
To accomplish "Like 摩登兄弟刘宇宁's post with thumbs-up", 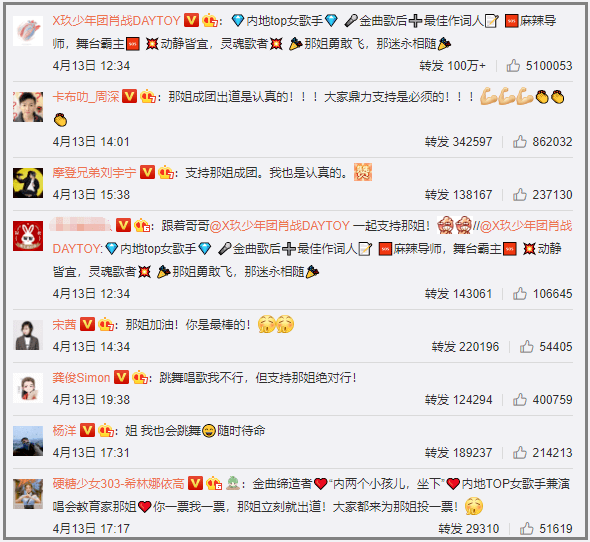I will (x=520, y=195).
